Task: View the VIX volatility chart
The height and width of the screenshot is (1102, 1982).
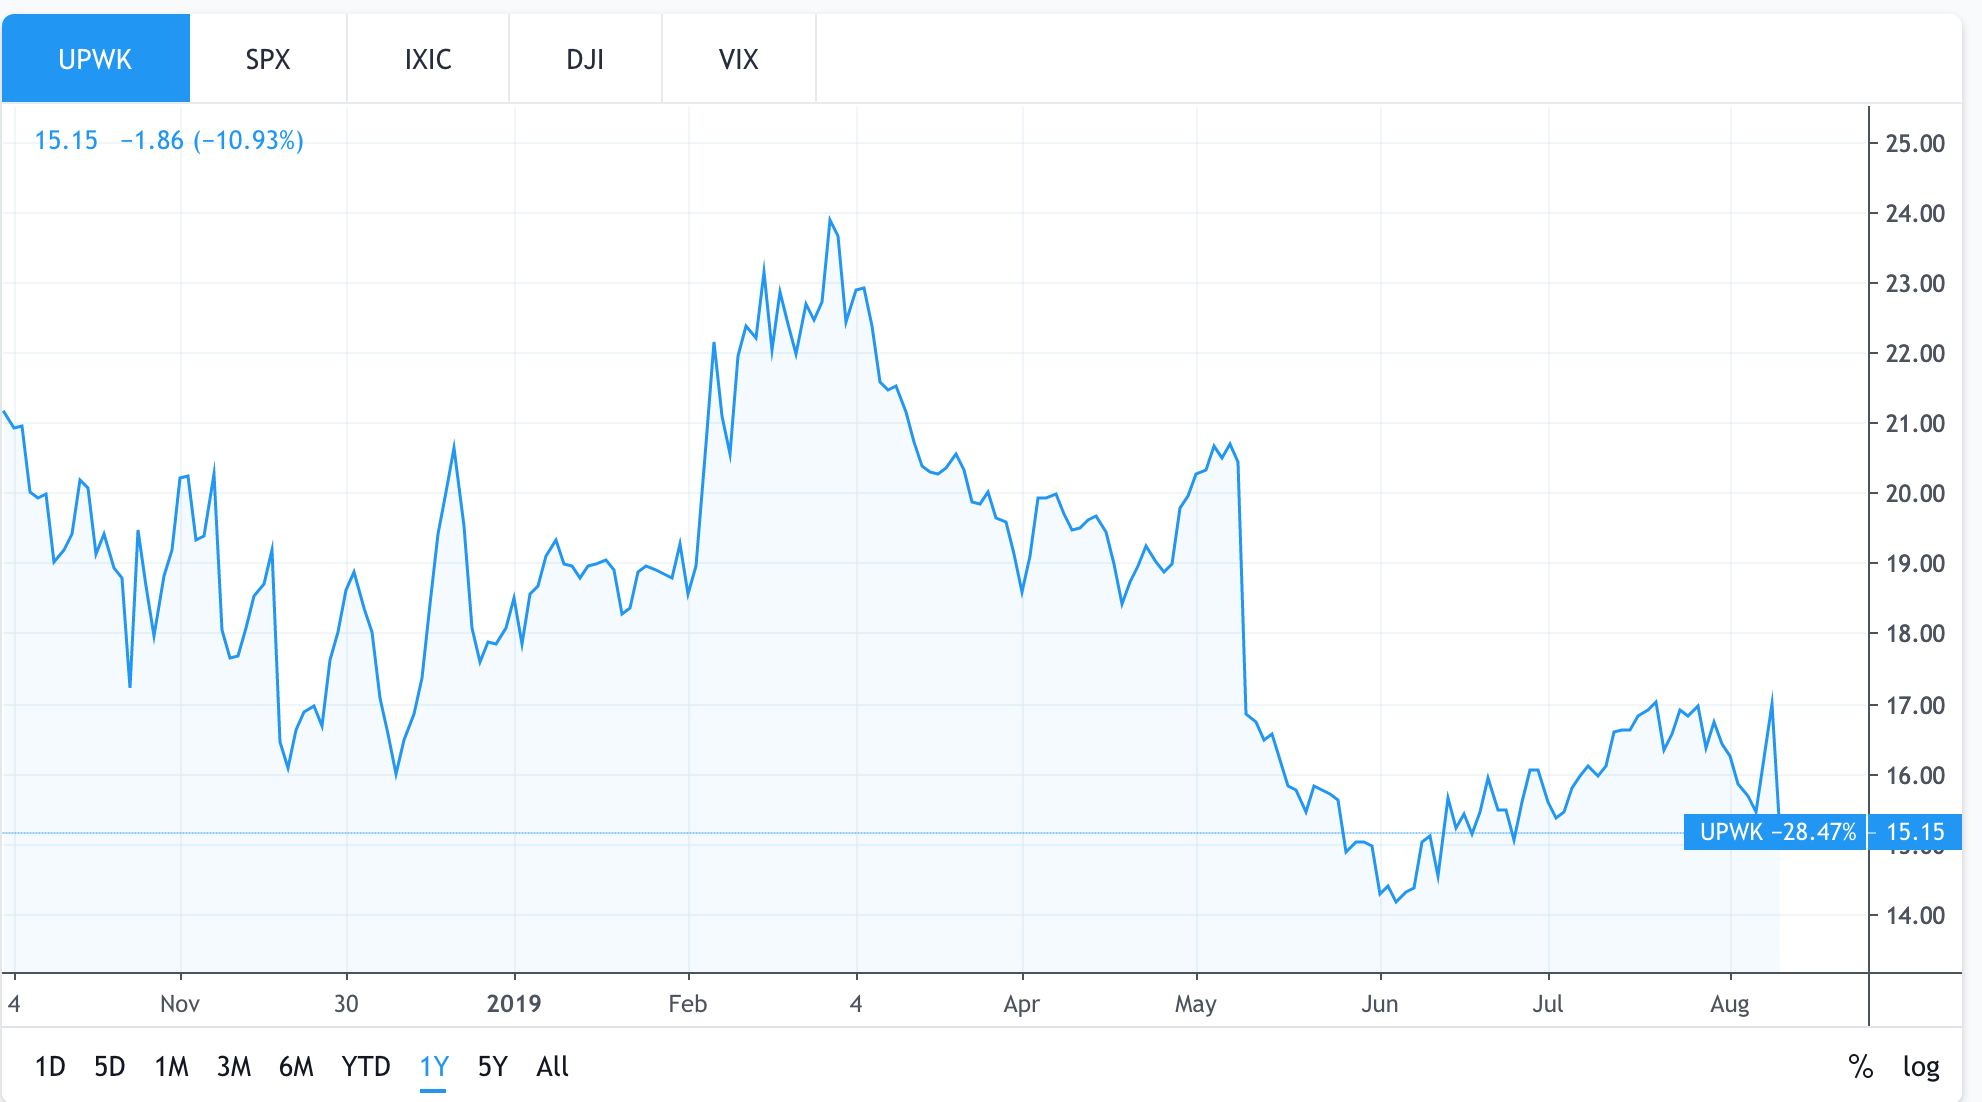Action: click(x=739, y=58)
